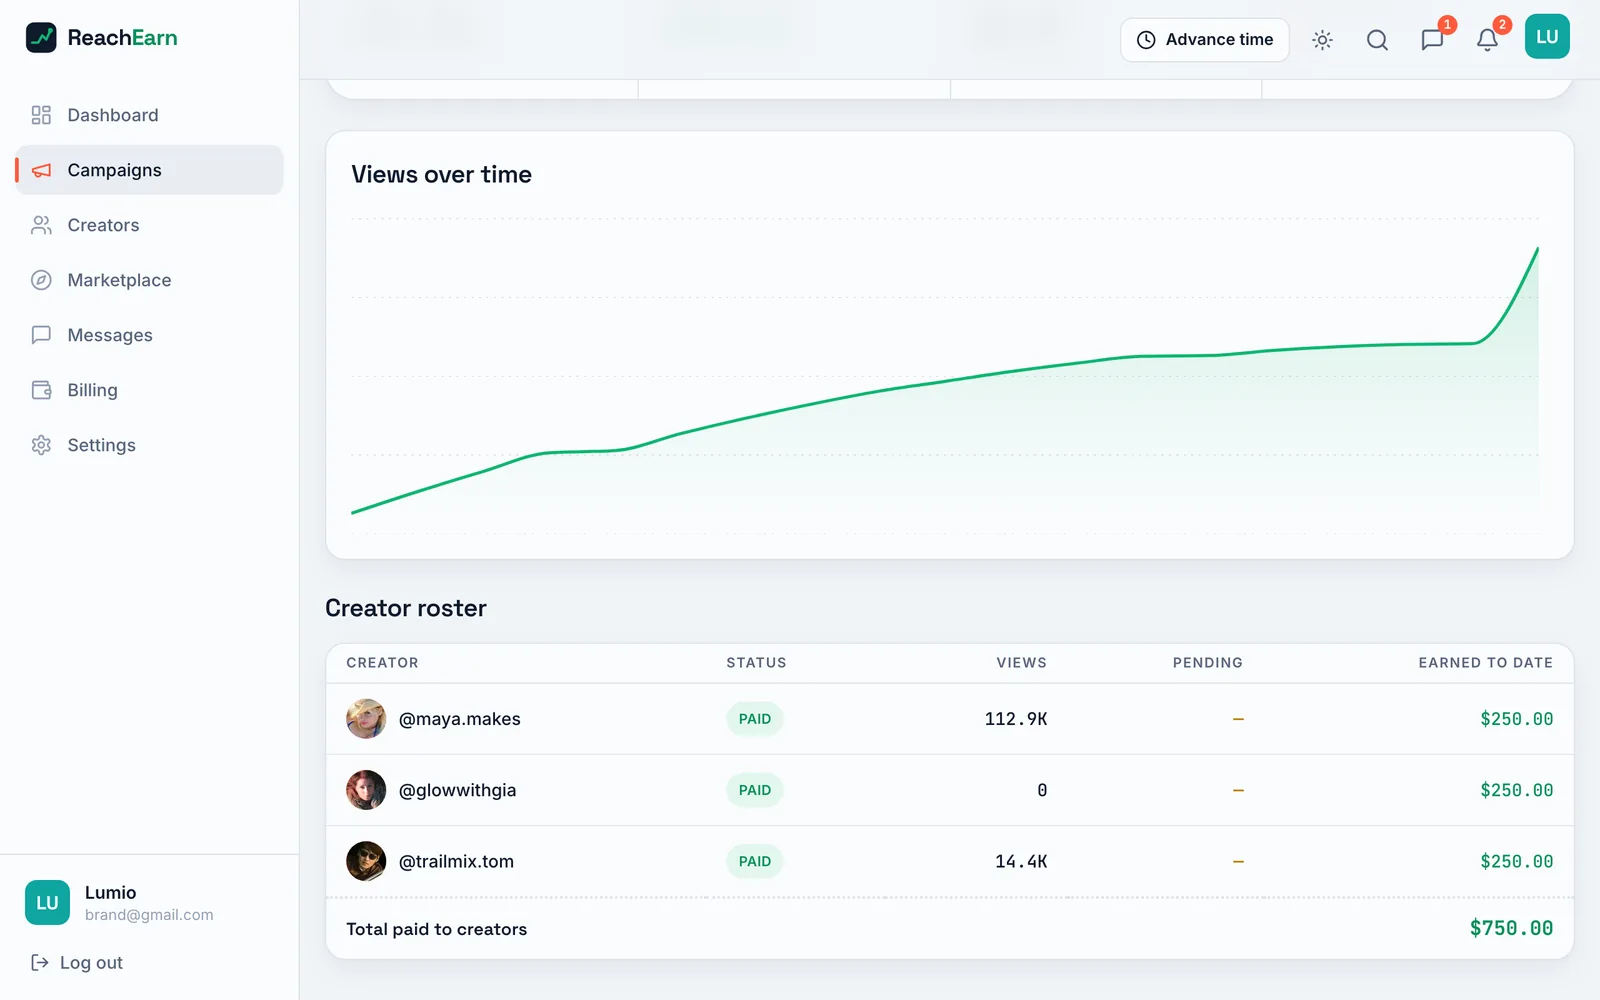The height and width of the screenshot is (1000, 1600).
Task: Open the Dashboard page
Action: click(149, 115)
